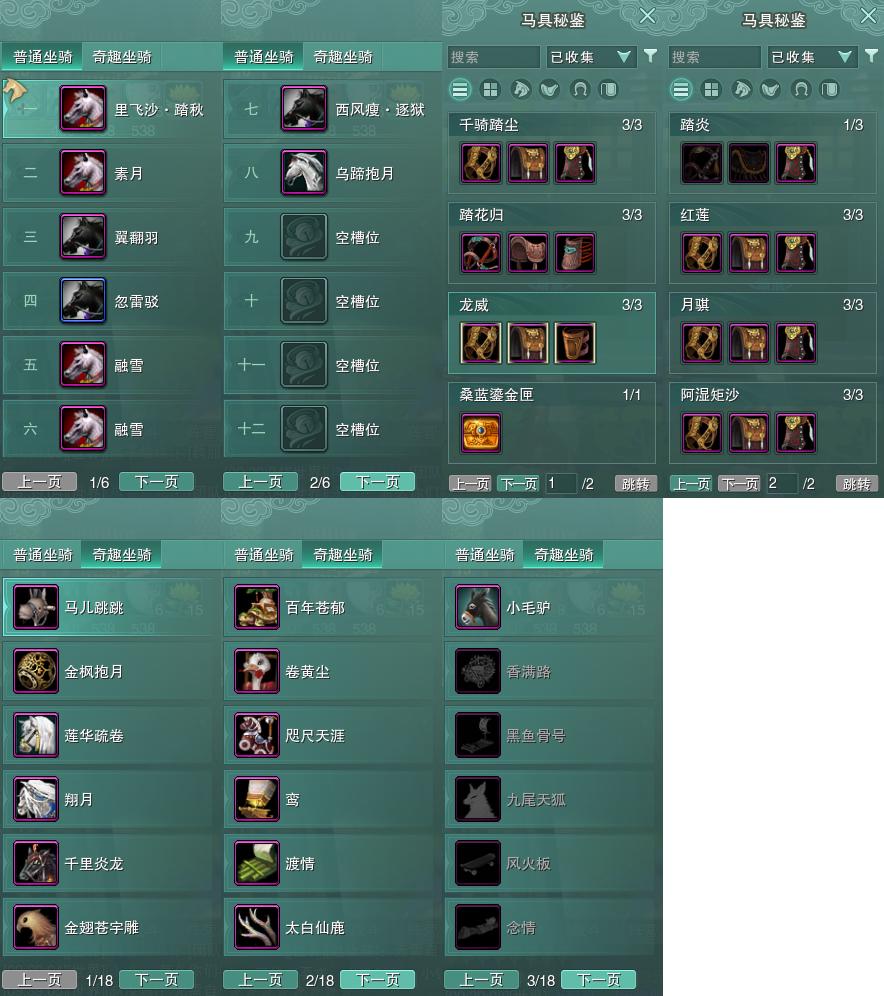Select the 小毛驴 donkey mount icon

pos(478,607)
